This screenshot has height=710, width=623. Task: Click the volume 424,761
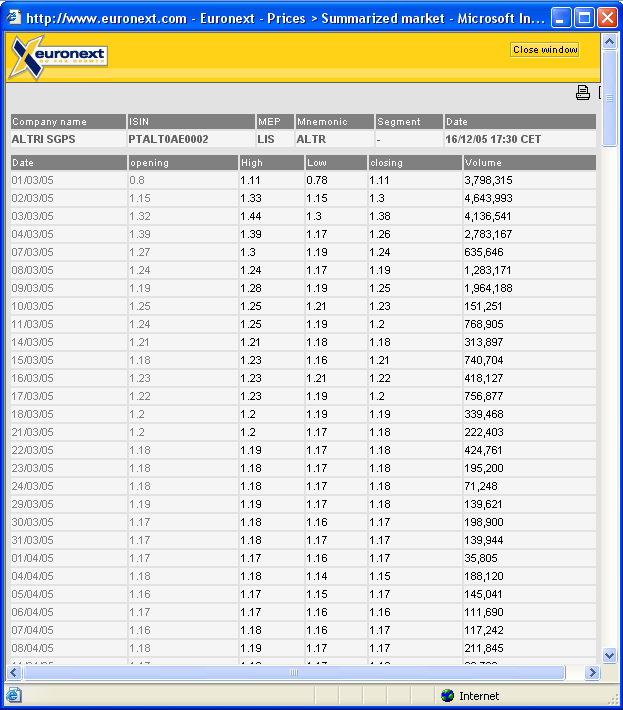pos(484,450)
